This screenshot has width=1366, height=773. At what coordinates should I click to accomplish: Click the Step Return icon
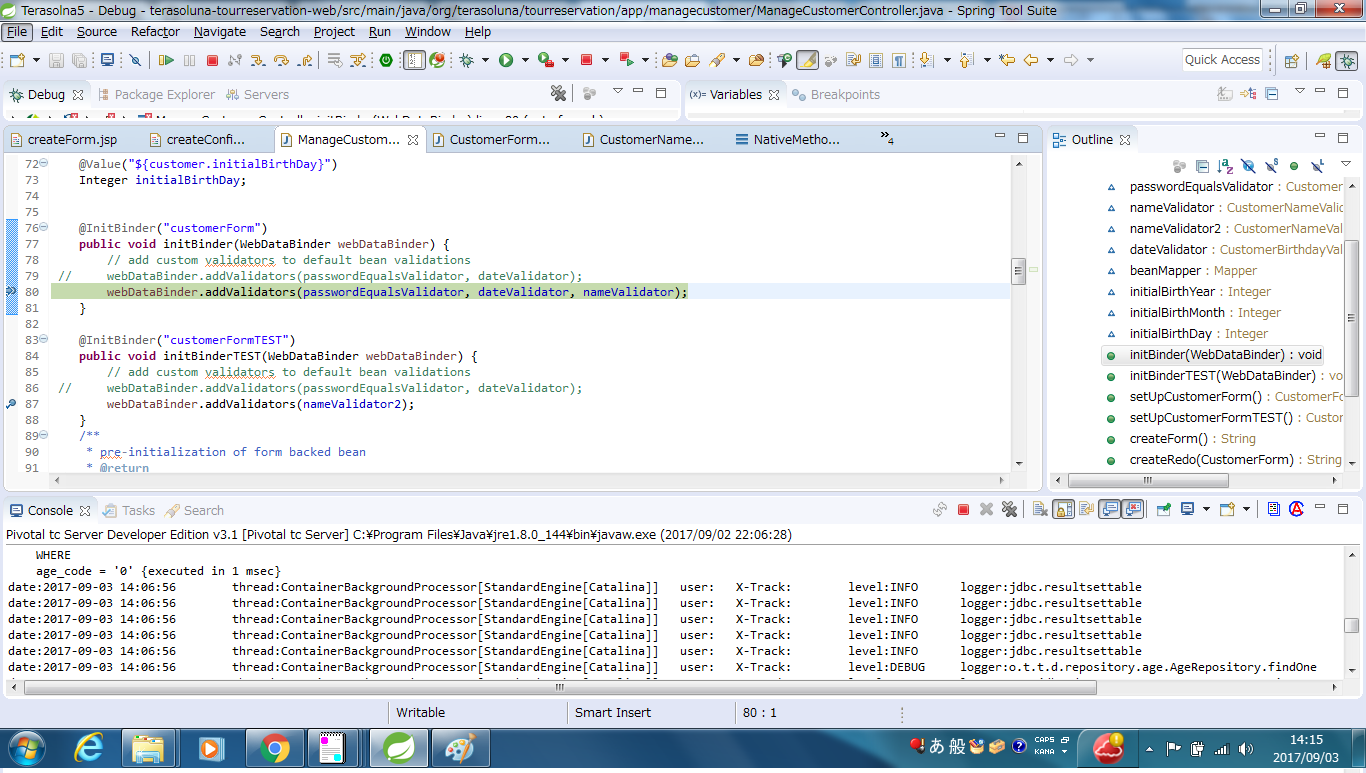(305, 60)
